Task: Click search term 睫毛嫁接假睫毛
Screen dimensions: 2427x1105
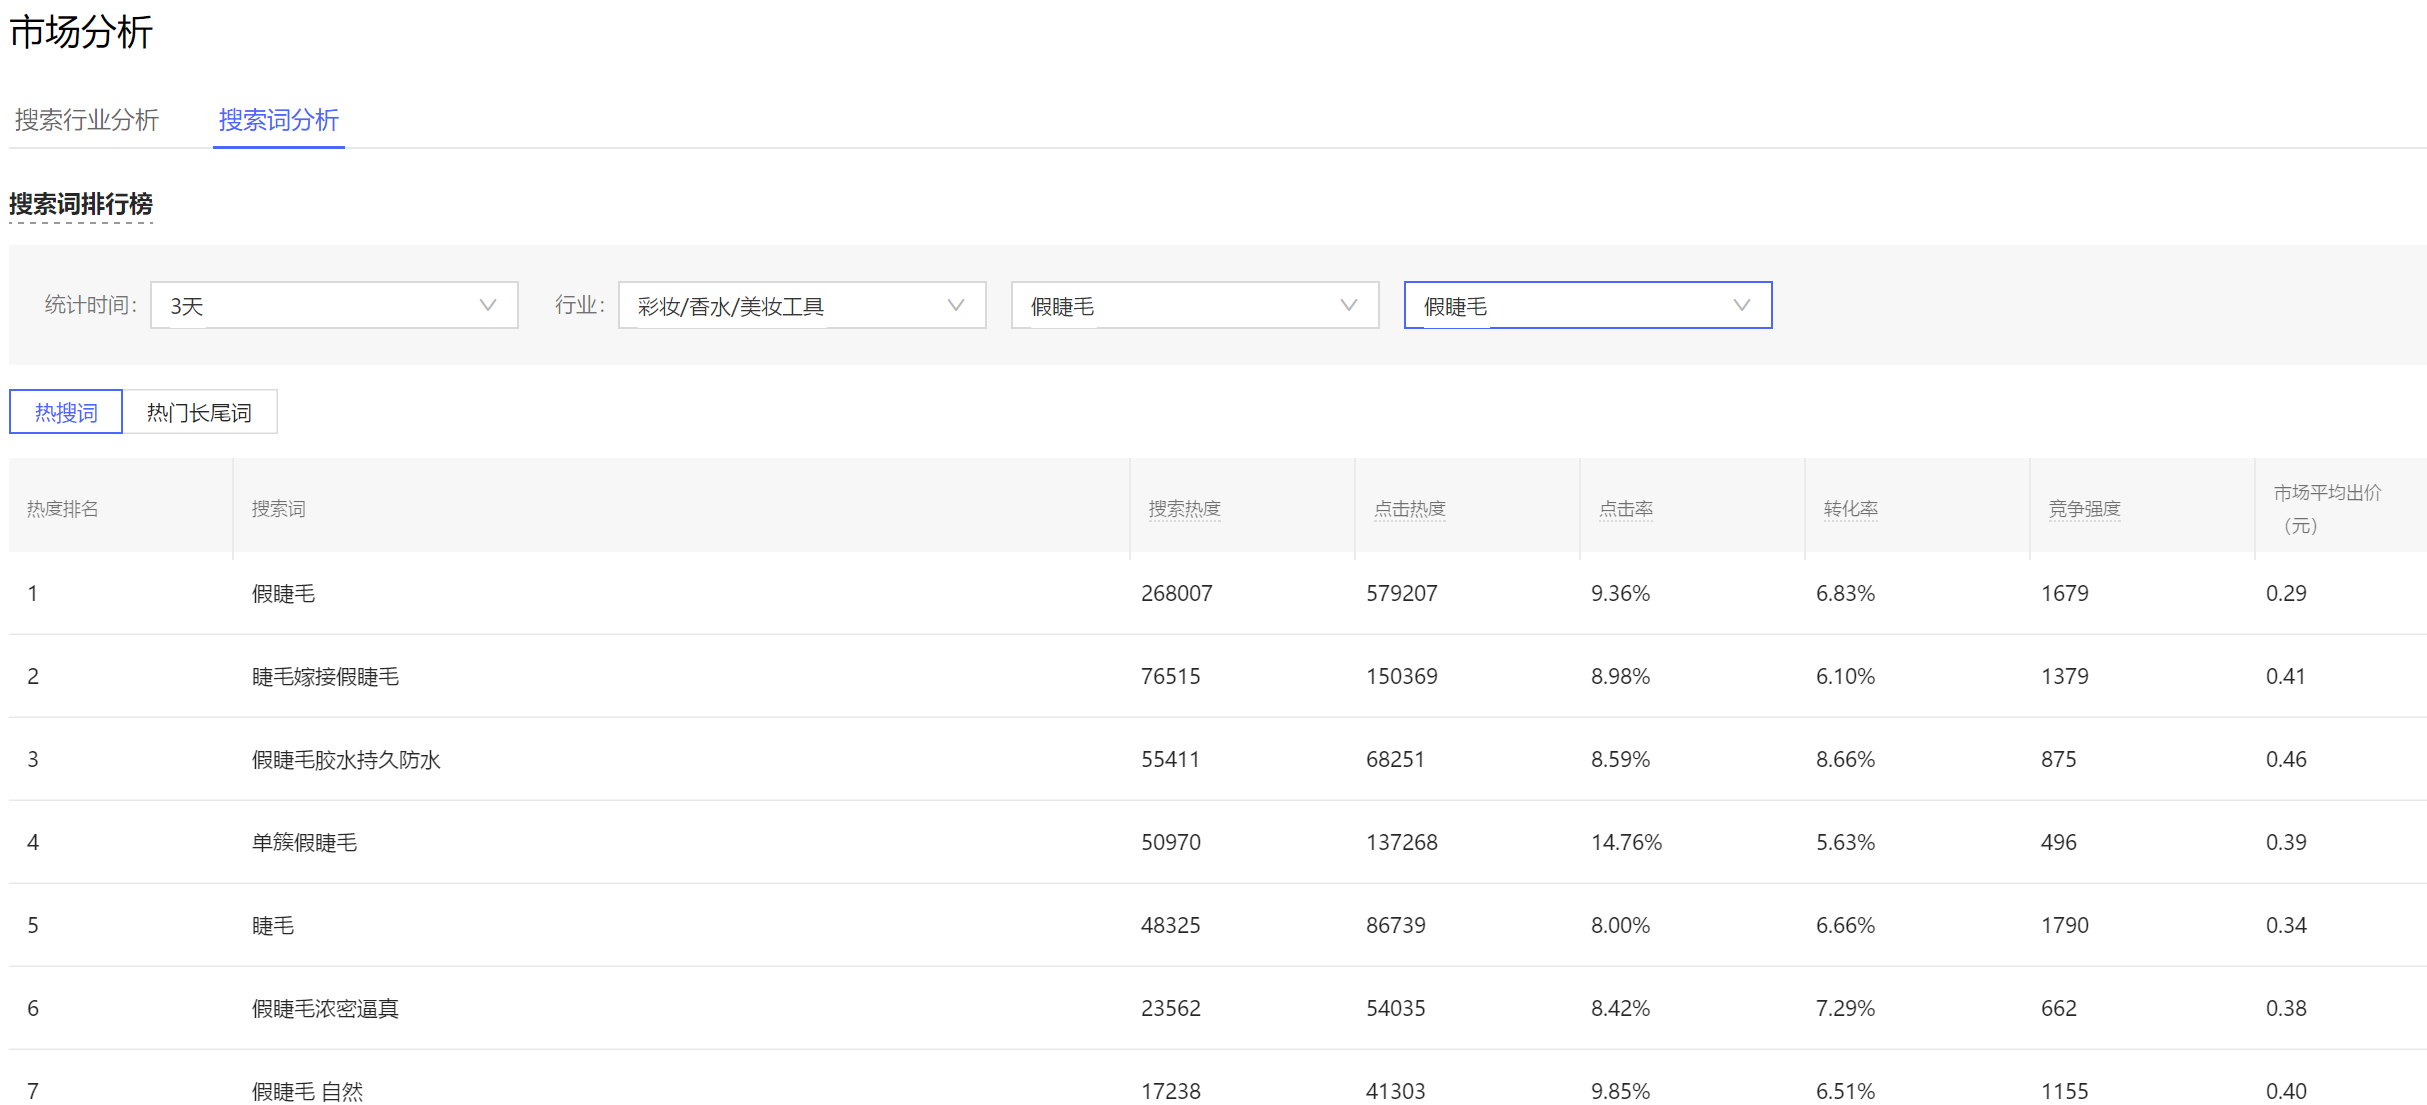Action: pos(325,677)
